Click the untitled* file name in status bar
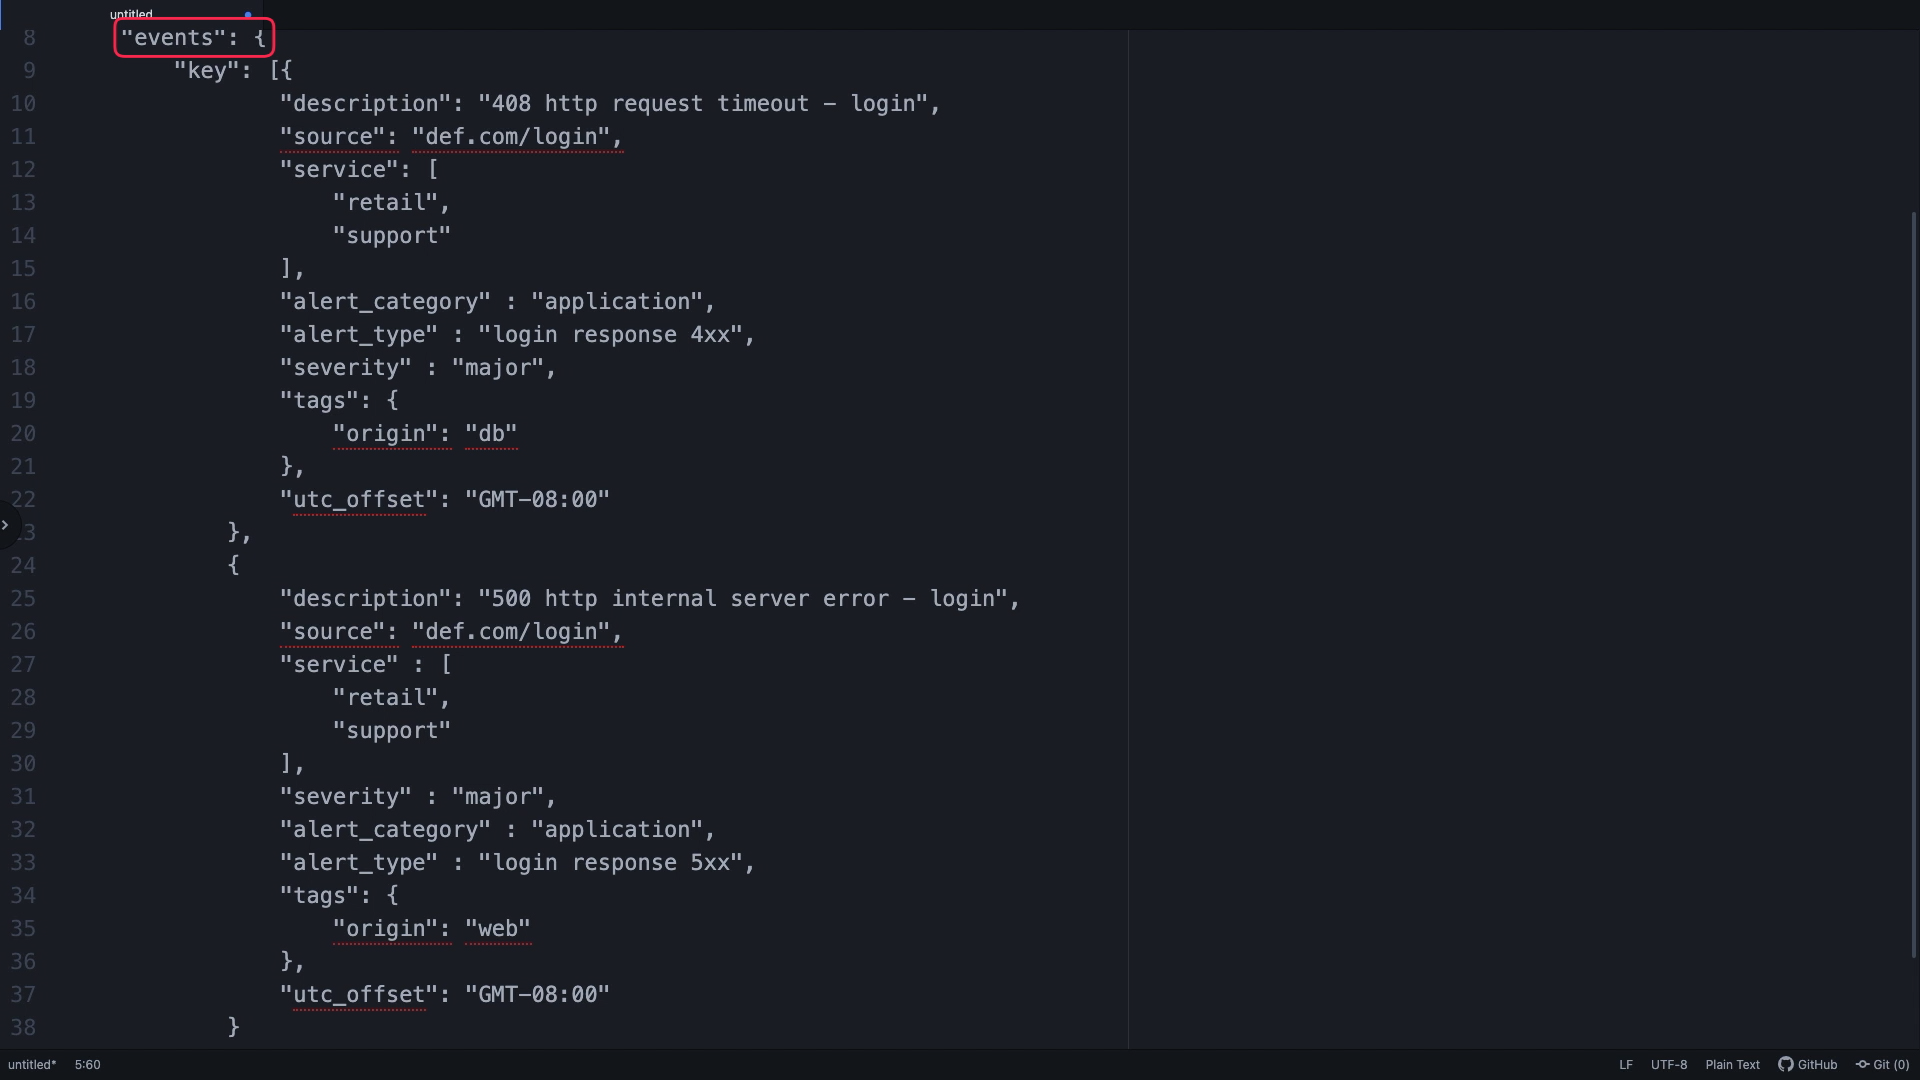The width and height of the screenshot is (1920, 1080). (x=32, y=1065)
